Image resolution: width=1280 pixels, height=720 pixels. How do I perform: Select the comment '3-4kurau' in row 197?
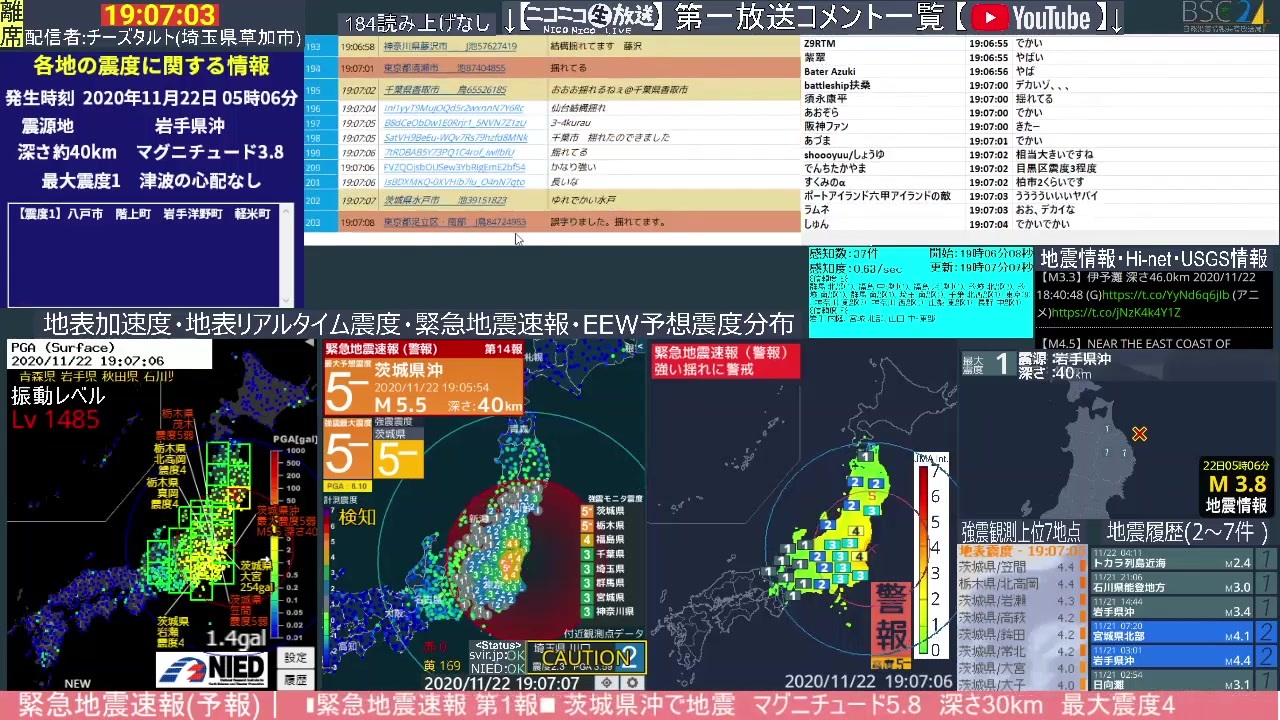[x=571, y=123]
